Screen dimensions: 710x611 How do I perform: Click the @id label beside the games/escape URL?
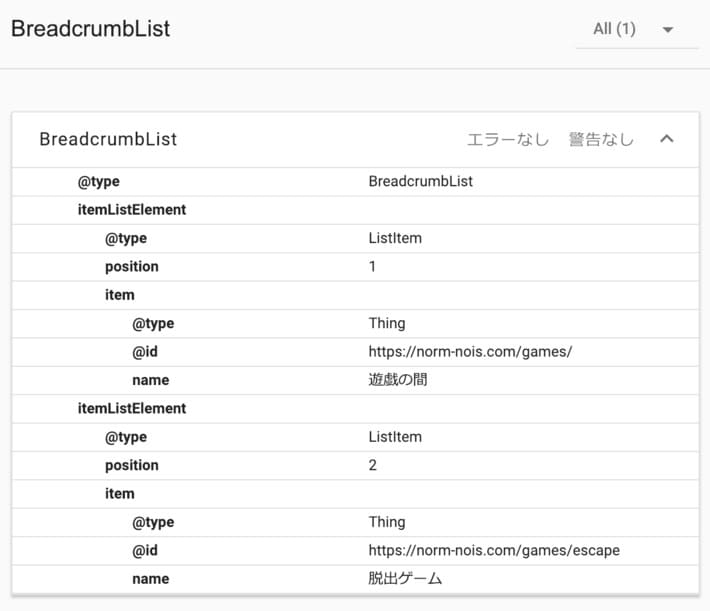pyautogui.click(x=146, y=551)
